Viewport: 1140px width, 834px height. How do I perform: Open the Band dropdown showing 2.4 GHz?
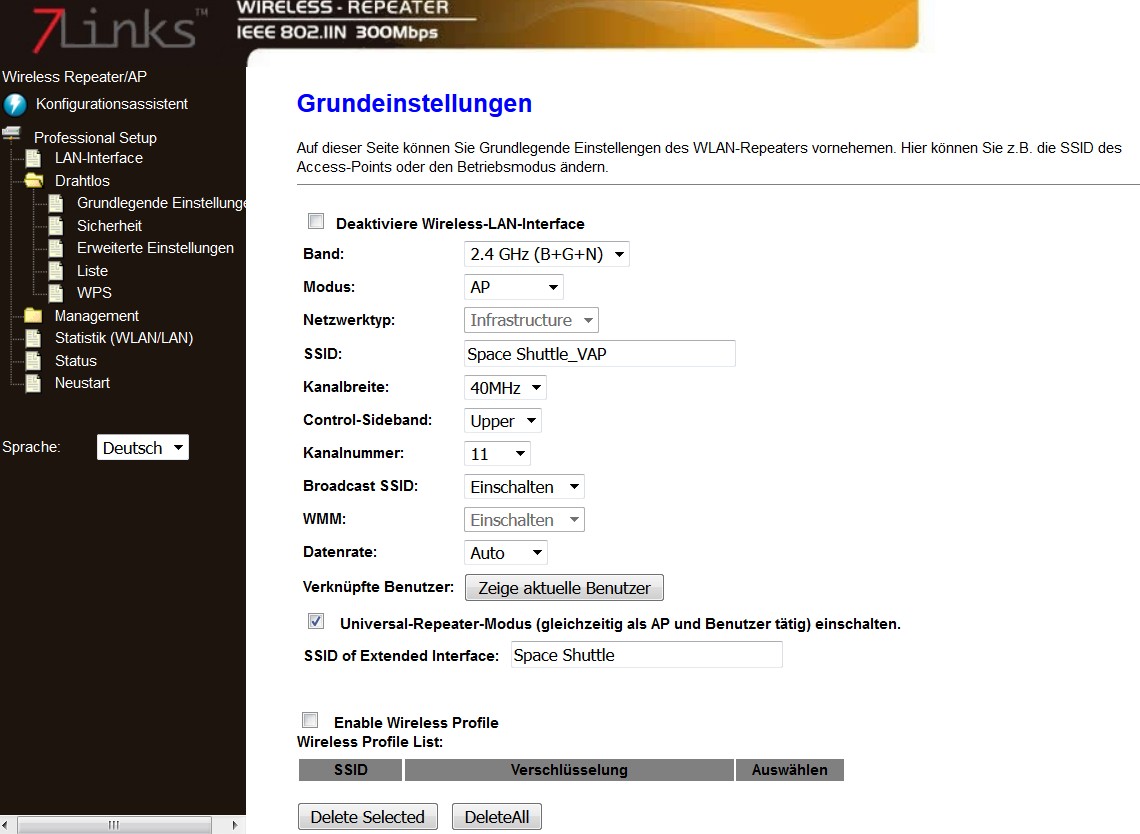546,254
